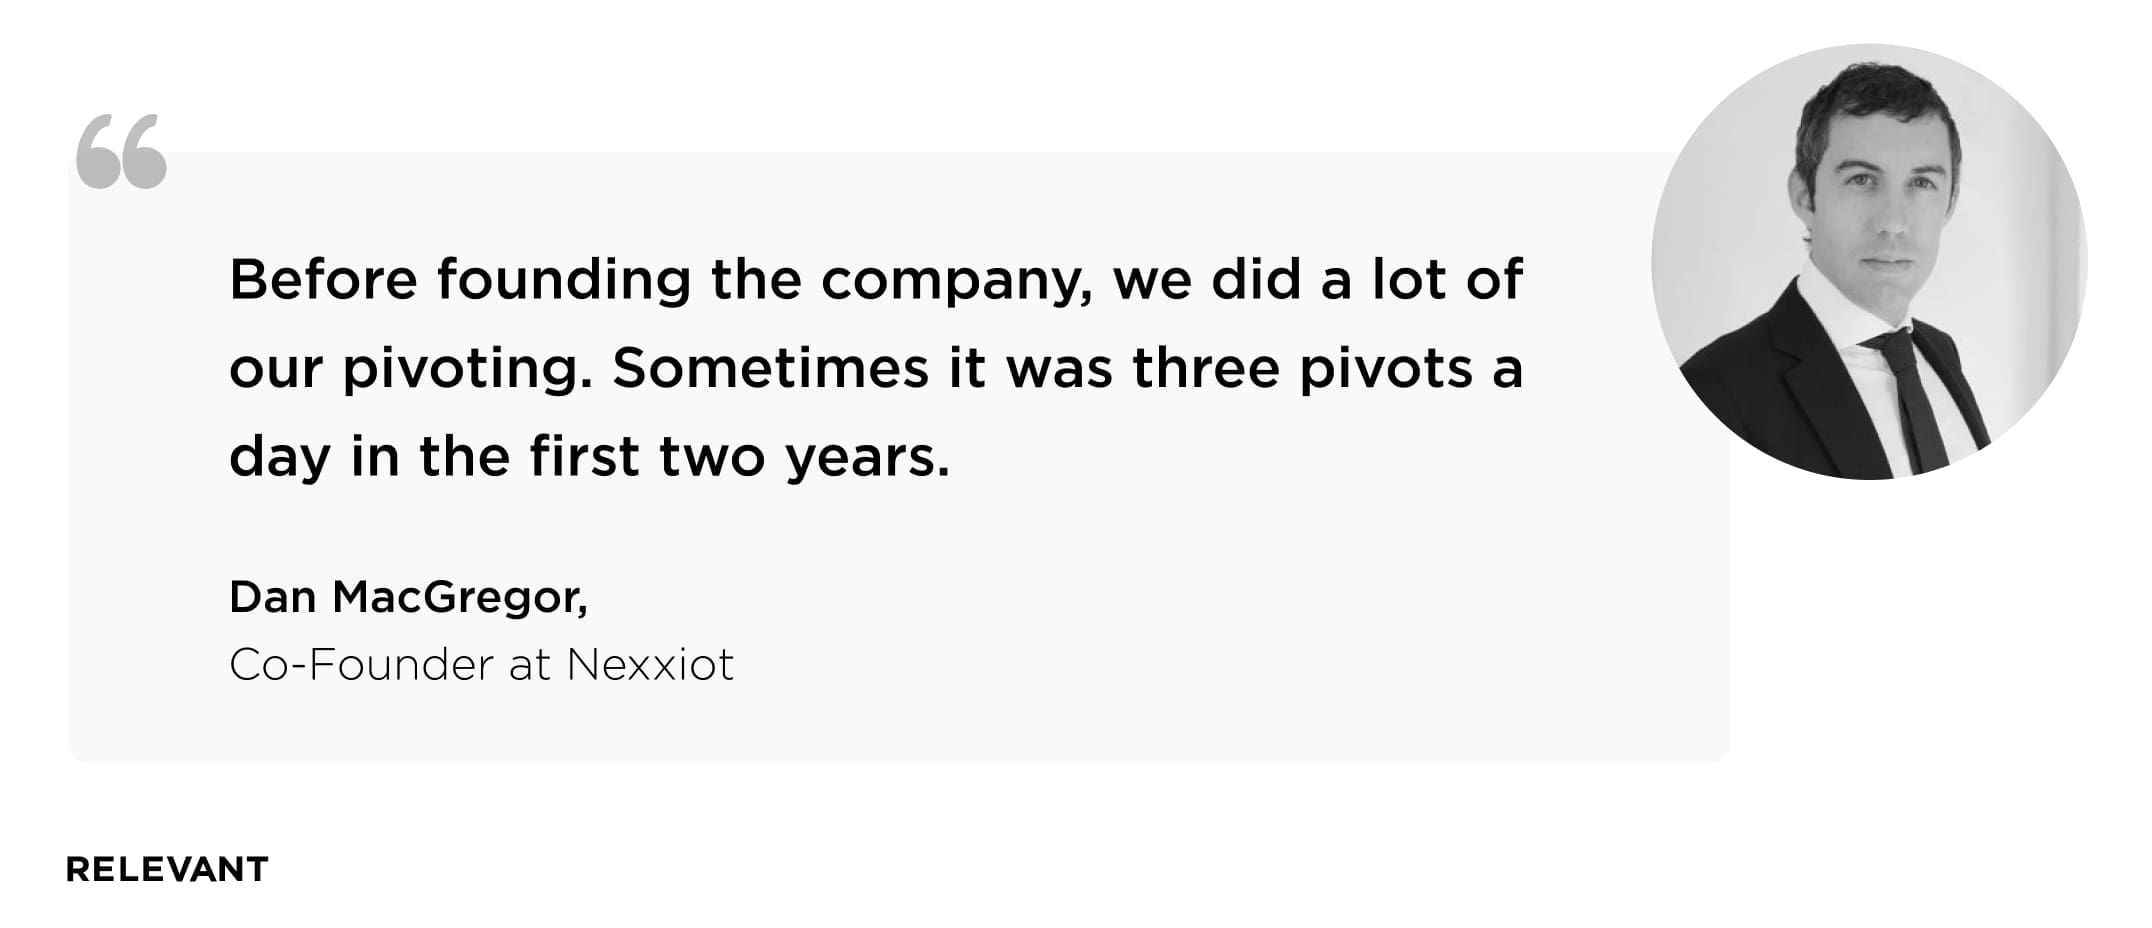Click the word pivots in the quote
Image resolution: width=2152 pixels, height=928 pixels.
point(1386,370)
